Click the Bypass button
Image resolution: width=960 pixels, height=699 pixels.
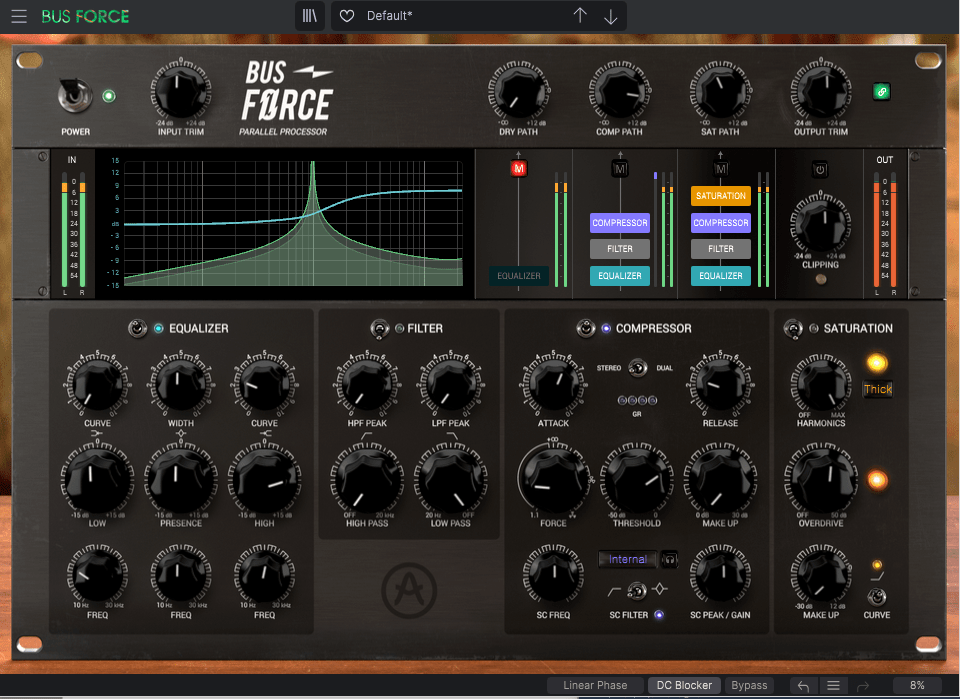749,685
